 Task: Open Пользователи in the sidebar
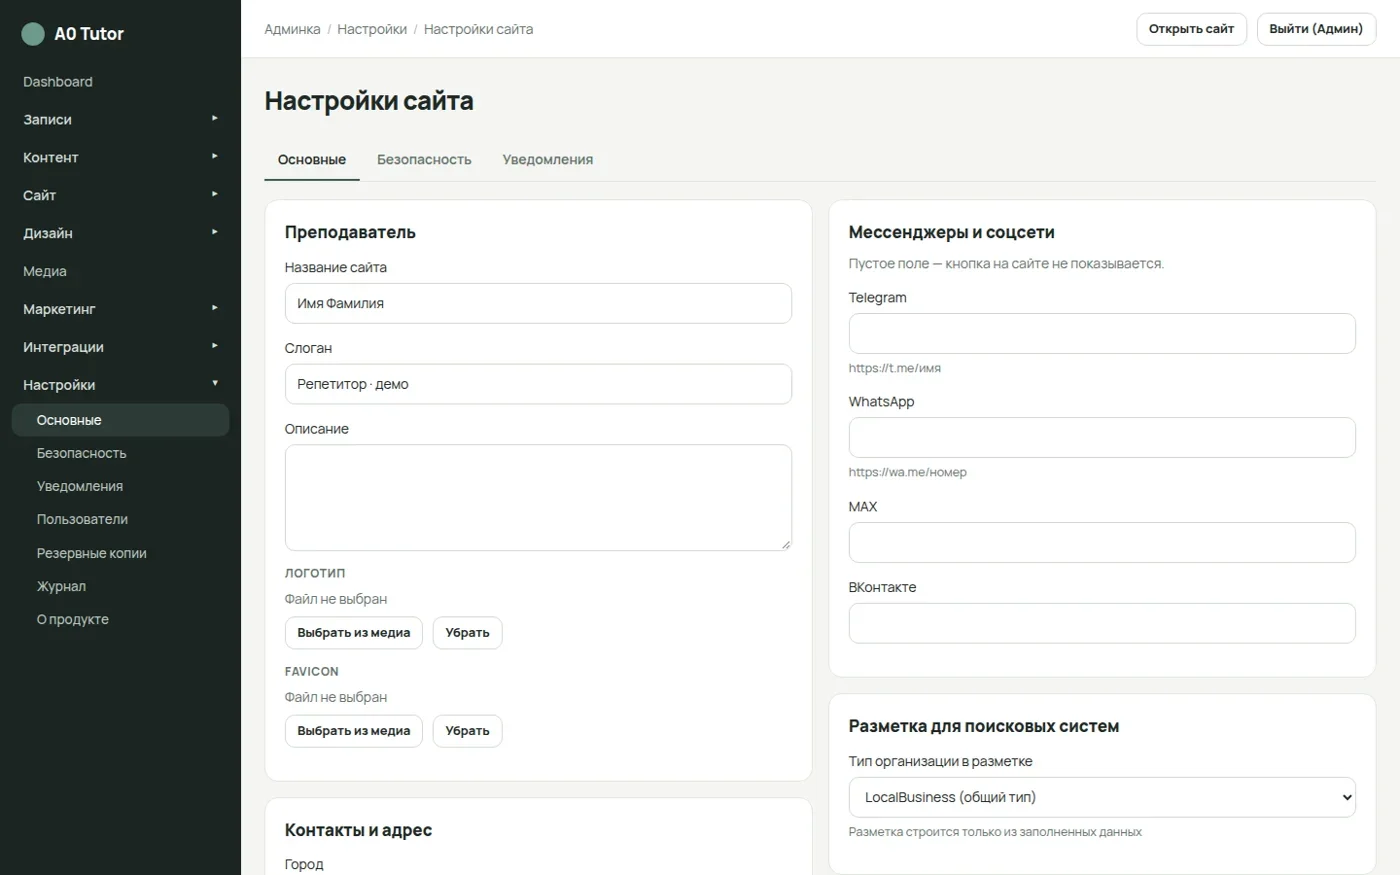[x=120, y=519]
